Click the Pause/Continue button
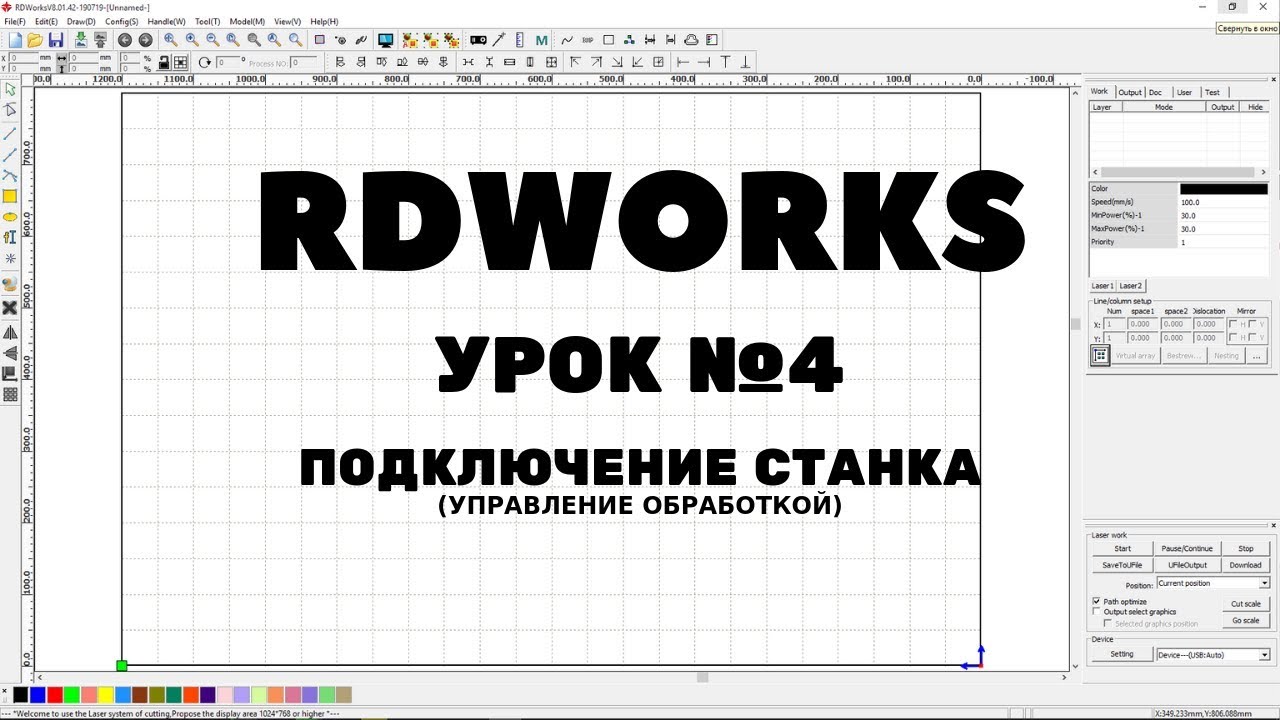The height and width of the screenshot is (720, 1280). (x=1187, y=548)
